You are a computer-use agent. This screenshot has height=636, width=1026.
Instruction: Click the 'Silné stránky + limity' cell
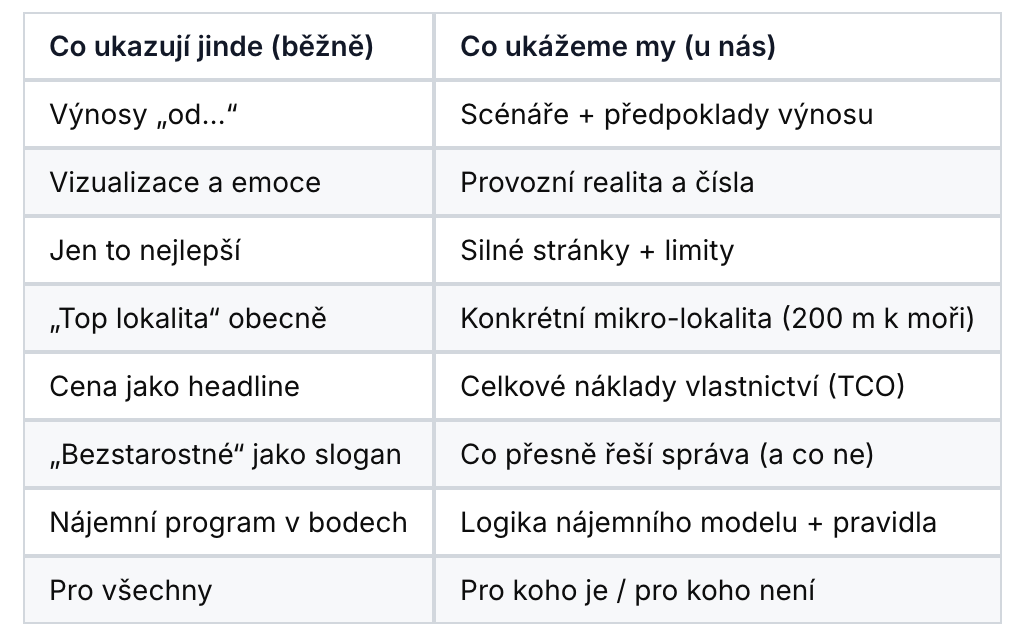(597, 251)
